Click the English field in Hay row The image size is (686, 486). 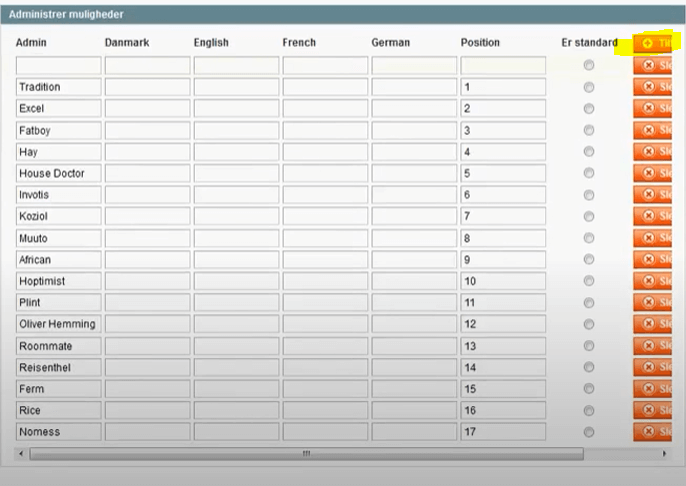tap(236, 151)
